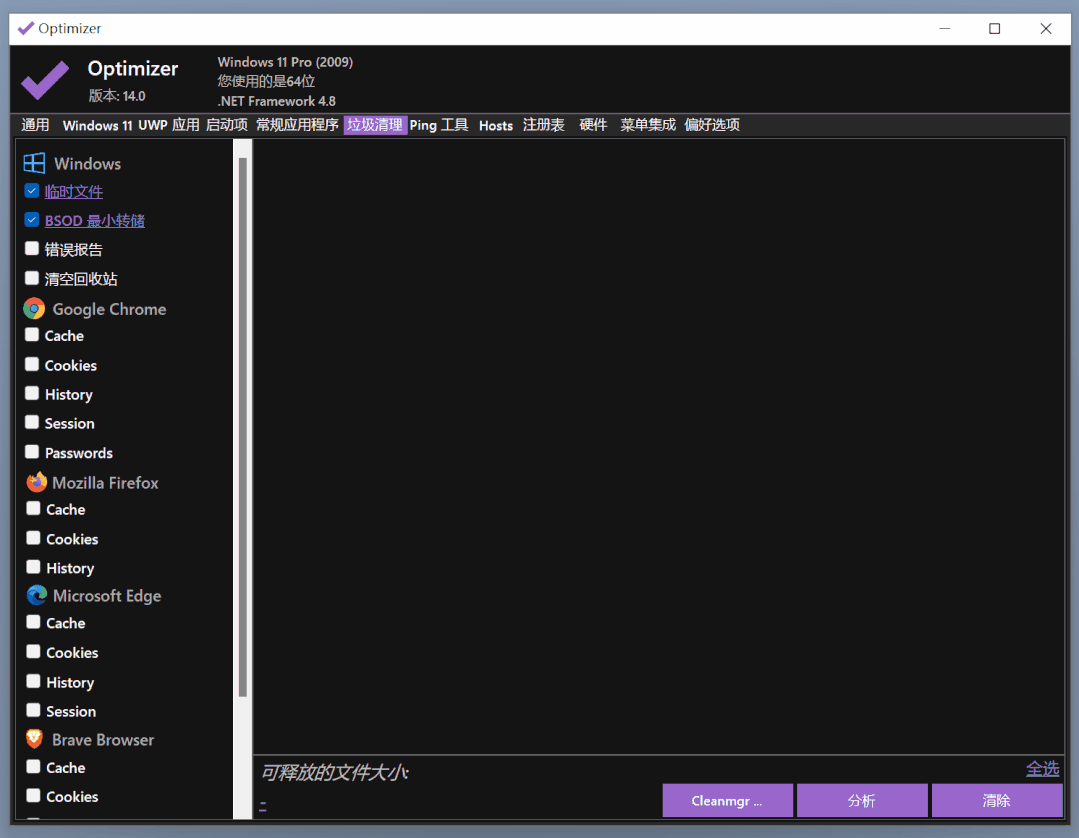
Task: Open the Hosts tab
Action: point(495,125)
